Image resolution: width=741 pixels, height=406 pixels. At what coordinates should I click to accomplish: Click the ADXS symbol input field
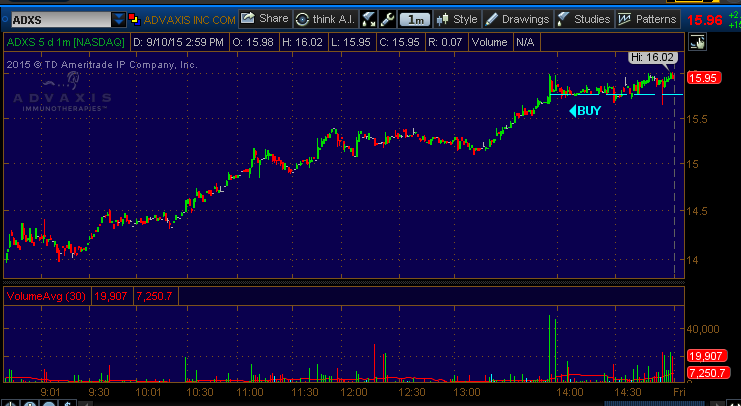[58, 19]
